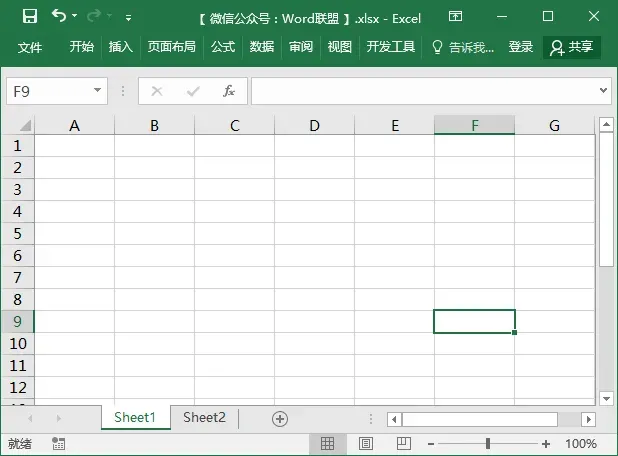This screenshot has width=618, height=456.
Task: Click the vertical scrollbar thumb
Action: pos(606,200)
